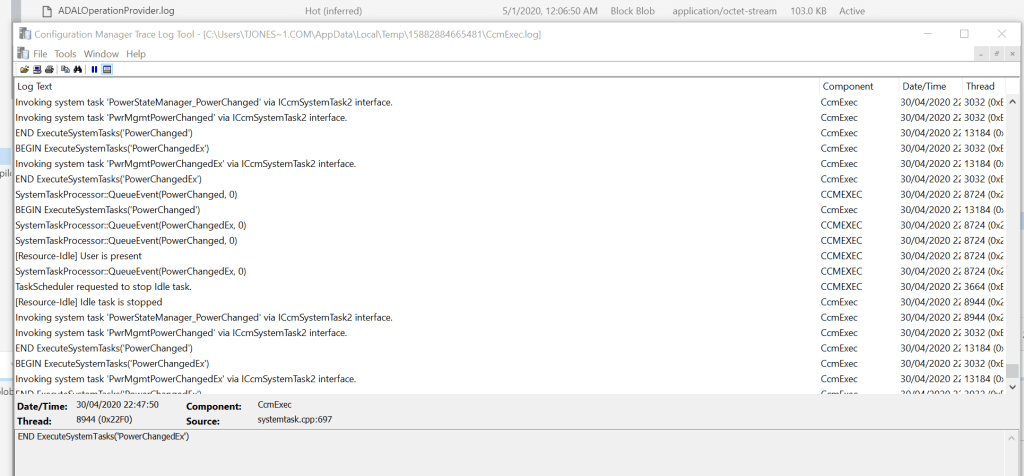The height and width of the screenshot is (476, 1024).
Task: Toggle the Show/Hide details pane icon
Action: [107, 69]
